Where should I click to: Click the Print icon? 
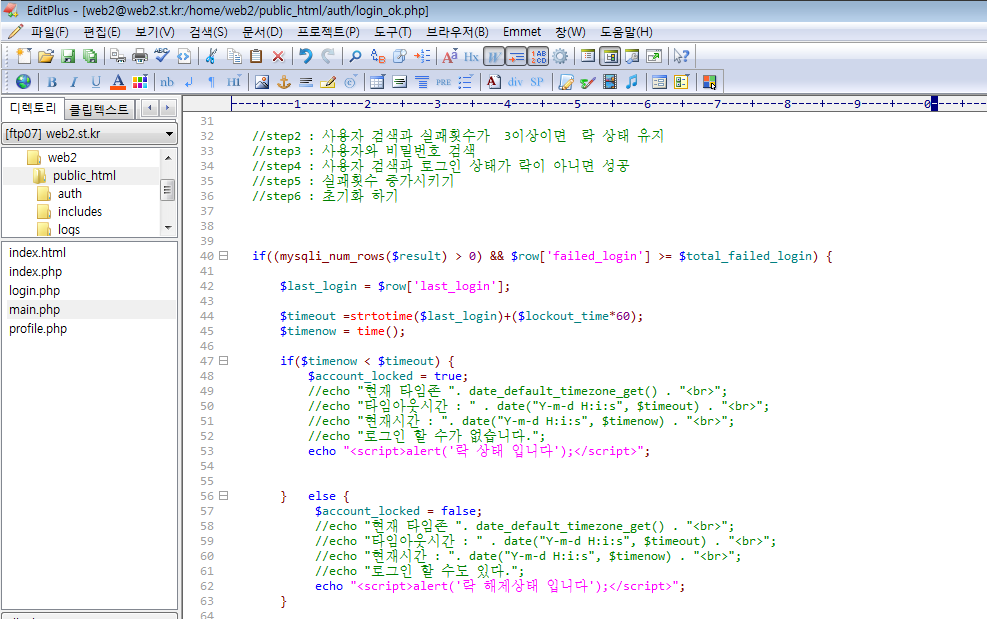(140, 56)
